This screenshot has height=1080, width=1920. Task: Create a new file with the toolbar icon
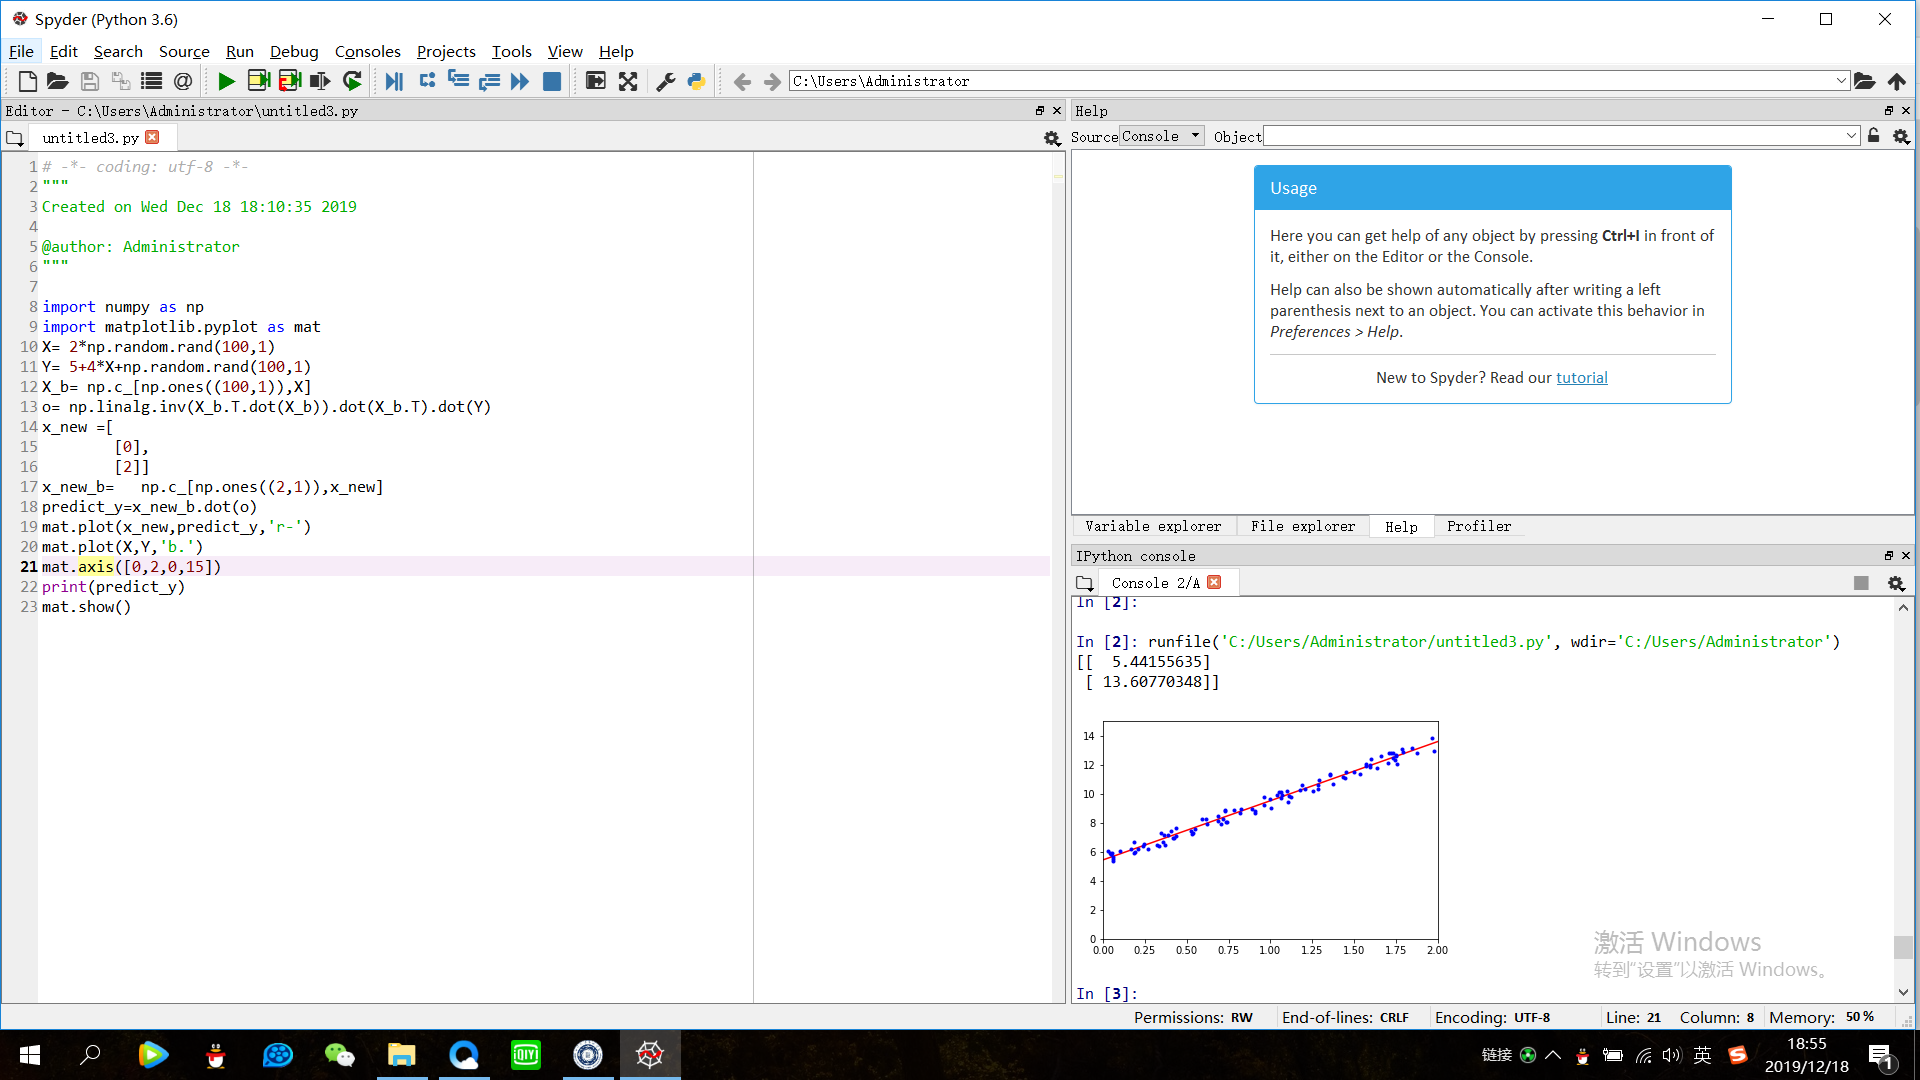27,82
